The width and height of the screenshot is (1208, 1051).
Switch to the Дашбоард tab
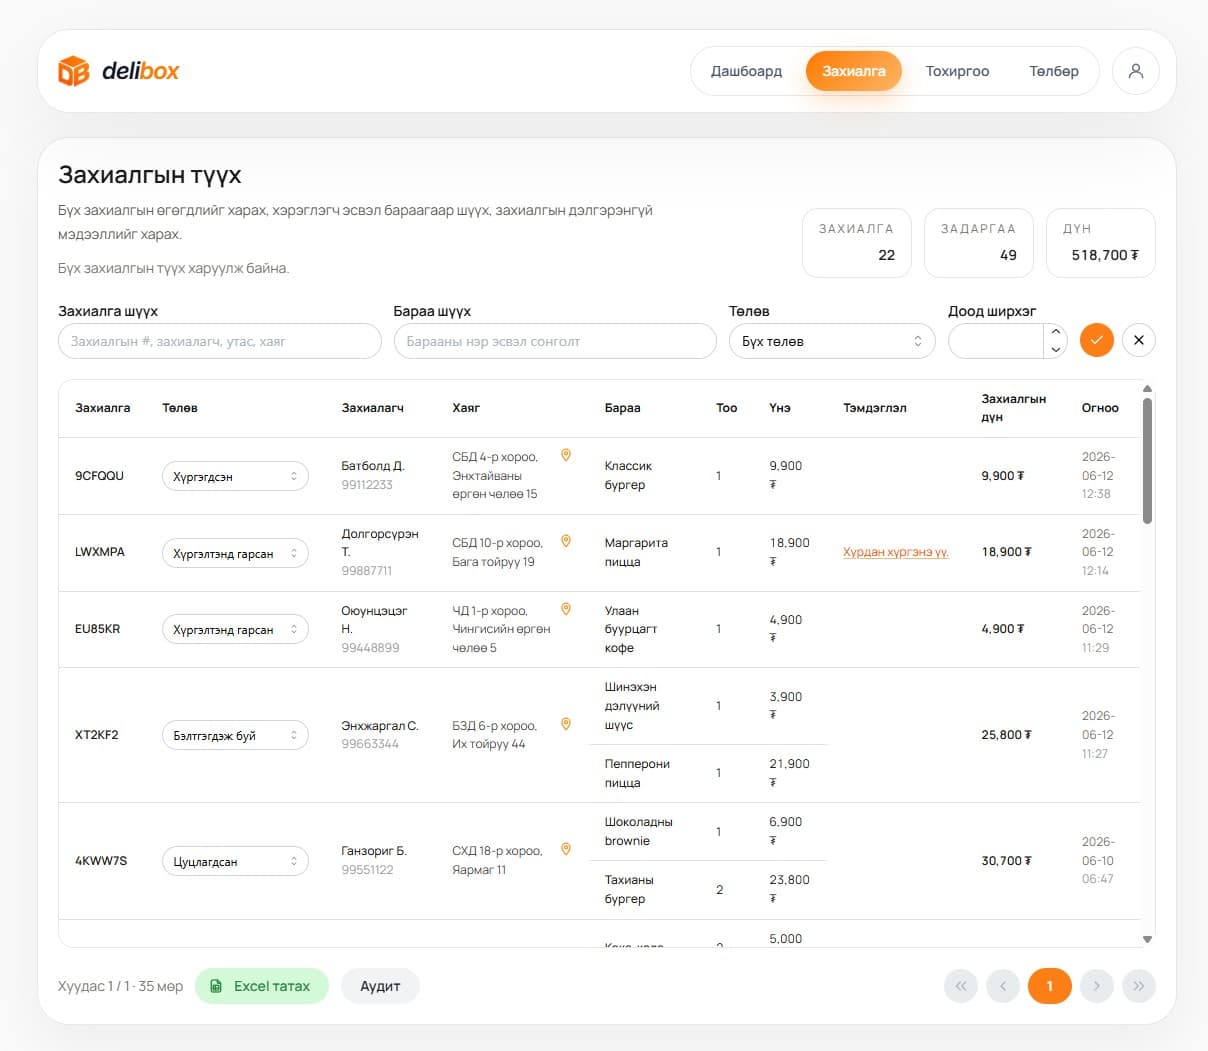coord(746,71)
